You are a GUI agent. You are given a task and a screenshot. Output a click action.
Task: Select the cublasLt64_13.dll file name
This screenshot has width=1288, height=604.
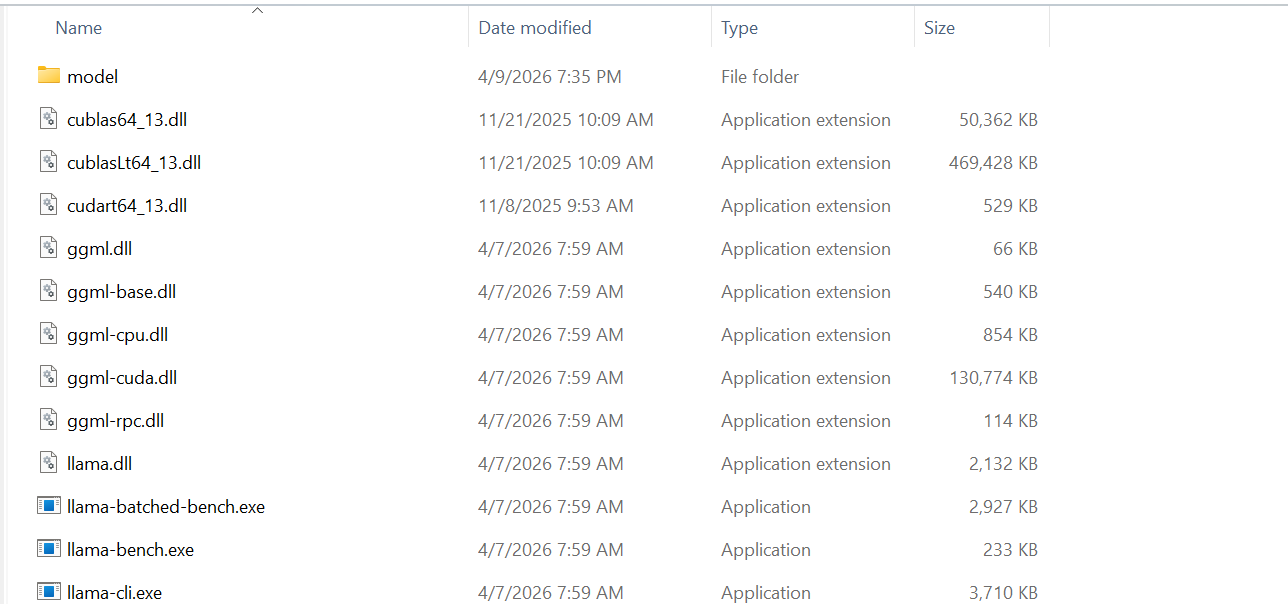[x=133, y=161]
